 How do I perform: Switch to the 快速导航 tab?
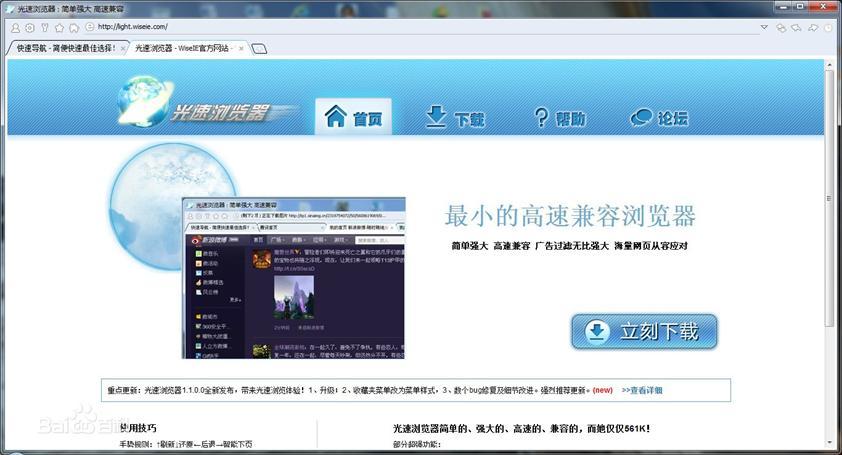coord(66,48)
